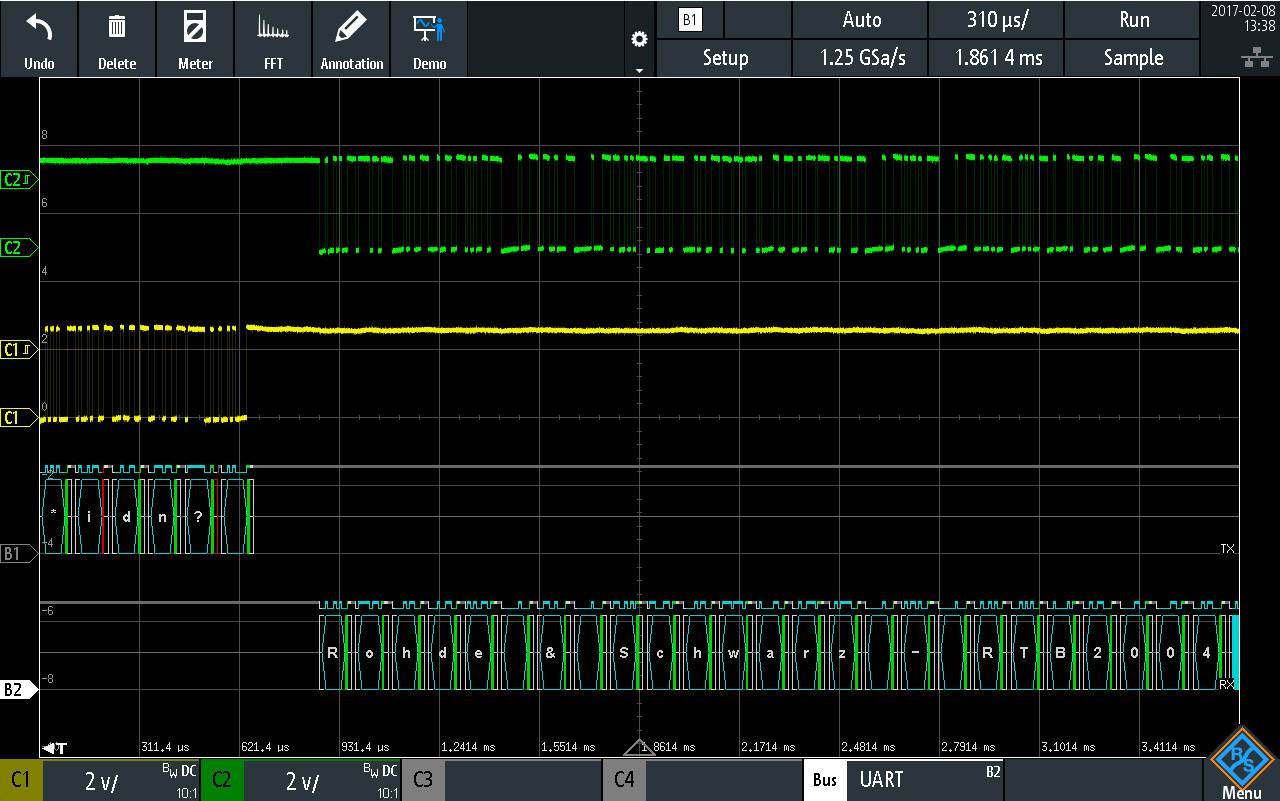This screenshot has height=801, width=1280.
Task: Select the Delete icon
Action: coord(117,39)
